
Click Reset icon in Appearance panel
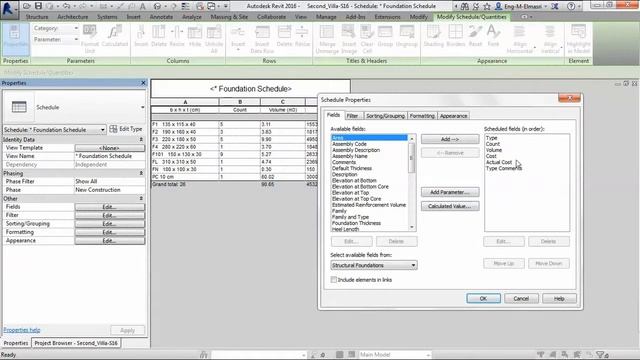coord(475,36)
